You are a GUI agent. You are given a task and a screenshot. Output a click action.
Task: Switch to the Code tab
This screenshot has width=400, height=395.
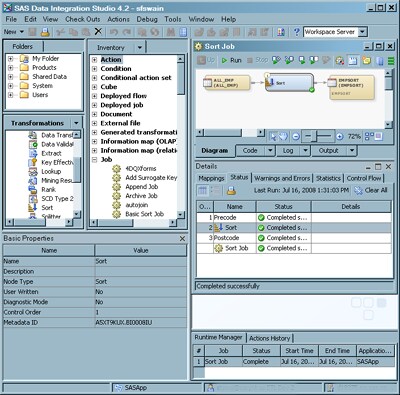tap(250, 151)
